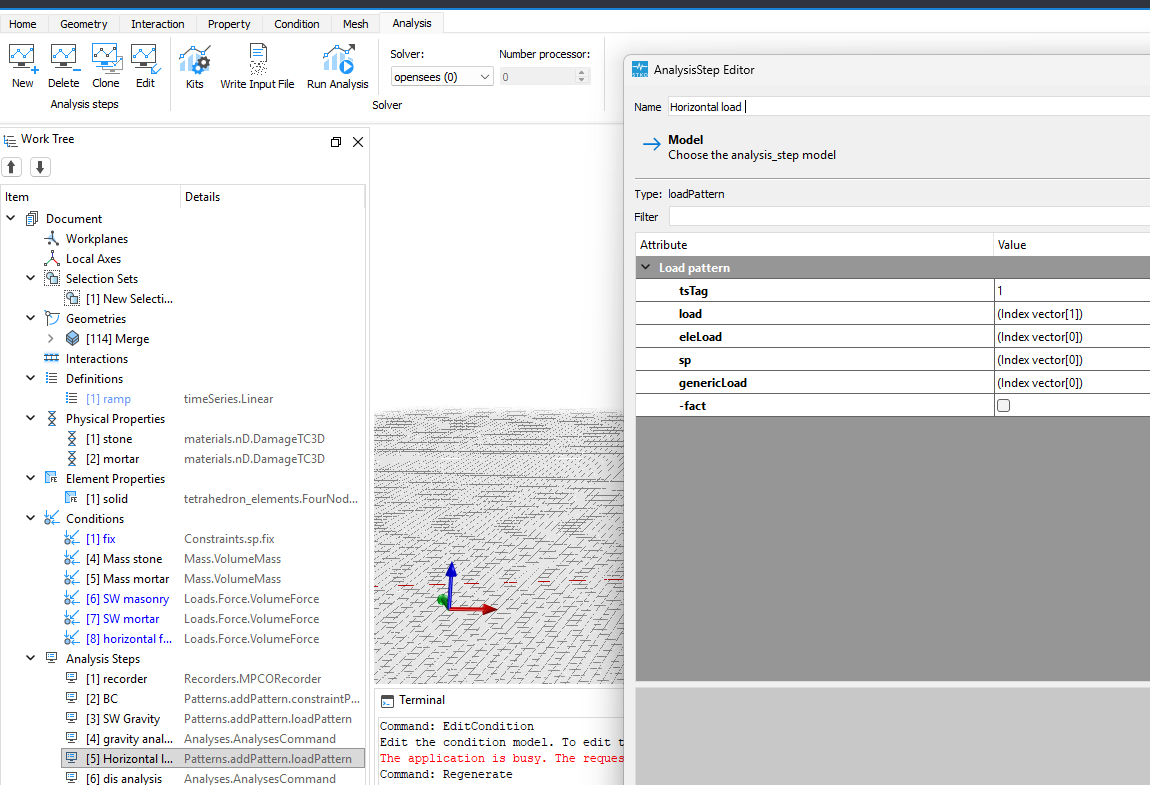Select [1] ramp time series definition
The image size is (1150, 785).
[x=108, y=398]
